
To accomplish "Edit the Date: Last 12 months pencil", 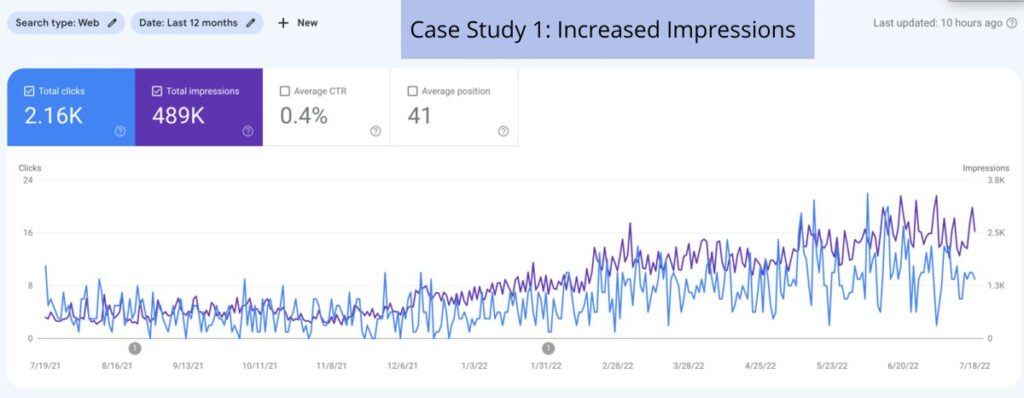I will [x=251, y=23].
